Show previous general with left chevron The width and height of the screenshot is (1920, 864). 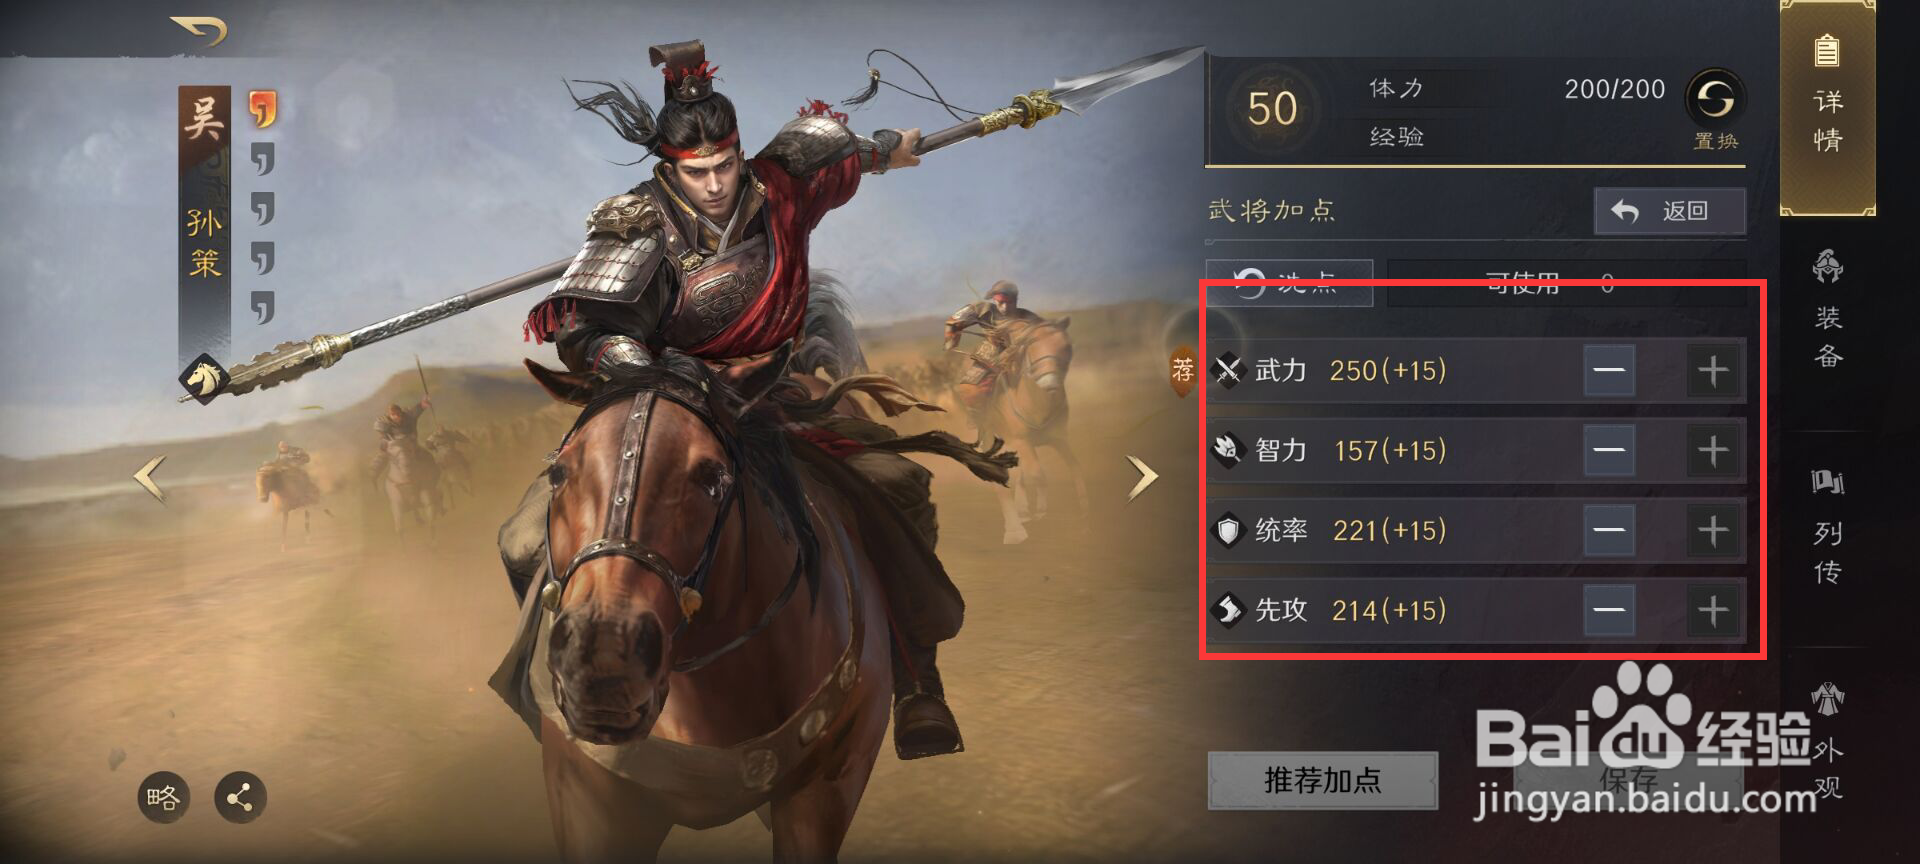(x=150, y=478)
